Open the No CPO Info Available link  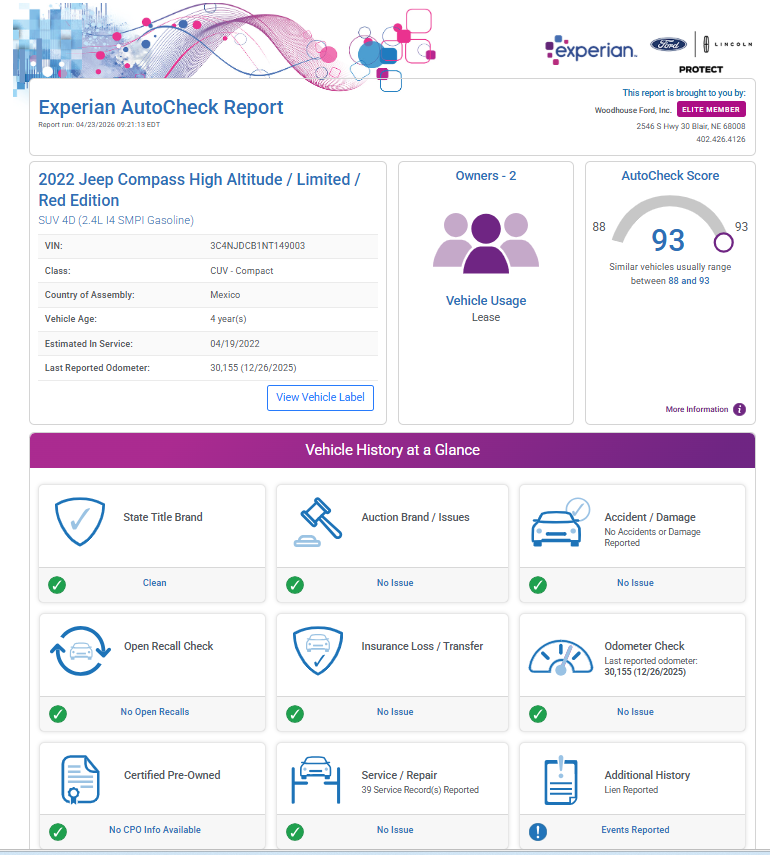[x=155, y=830]
